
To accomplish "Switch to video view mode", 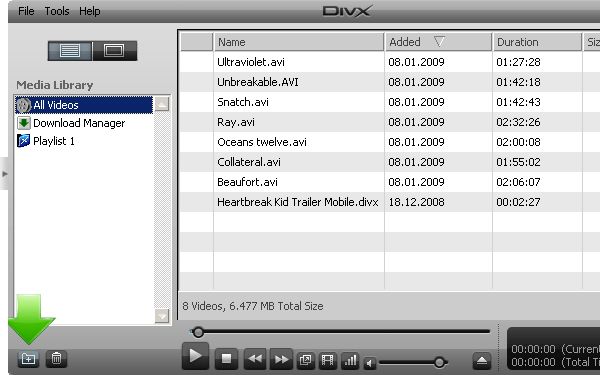I will coord(114,51).
